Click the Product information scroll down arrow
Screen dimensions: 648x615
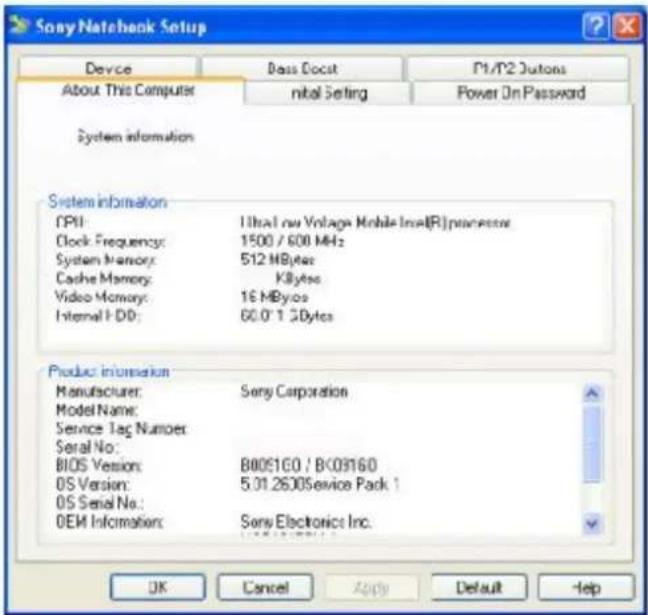pos(592,524)
